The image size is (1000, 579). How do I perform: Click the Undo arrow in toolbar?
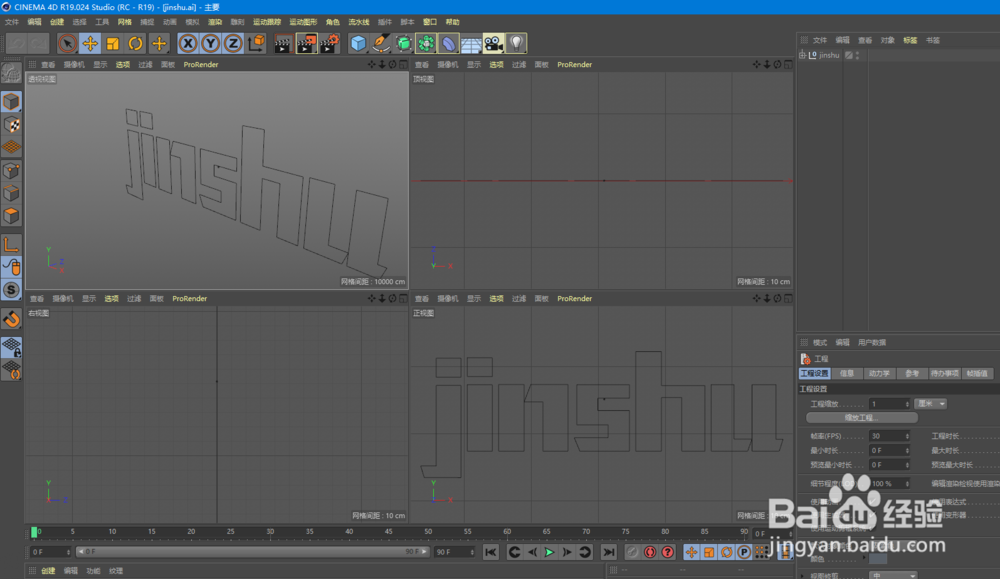click(x=17, y=43)
